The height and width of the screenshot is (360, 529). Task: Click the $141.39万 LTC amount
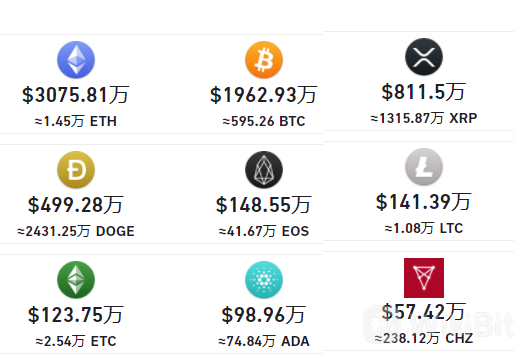click(x=423, y=202)
